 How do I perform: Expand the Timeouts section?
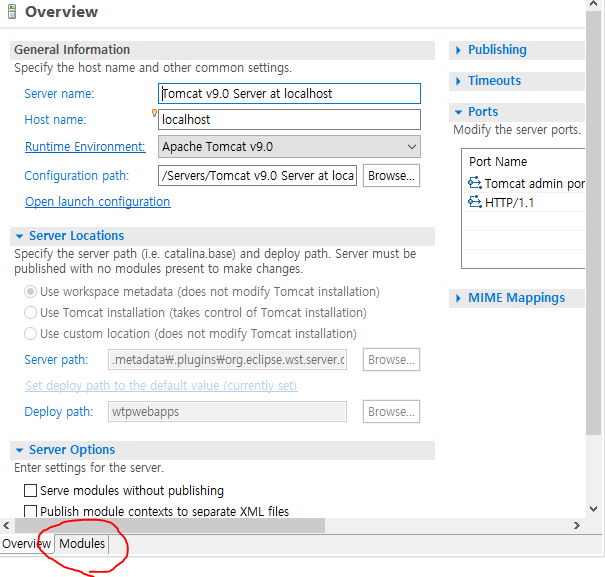pos(458,81)
